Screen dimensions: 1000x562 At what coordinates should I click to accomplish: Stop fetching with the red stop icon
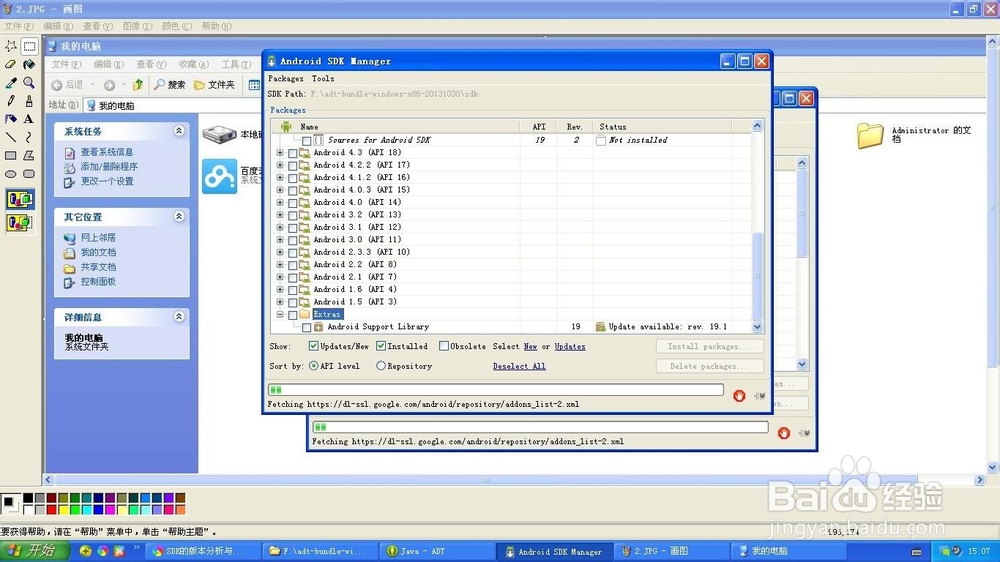pyautogui.click(x=739, y=396)
